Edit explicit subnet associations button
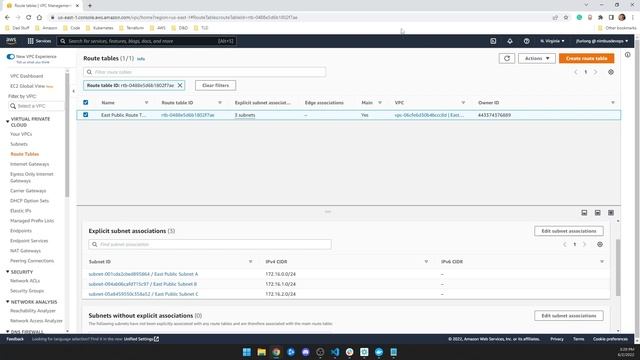The width and height of the screenshot is (640, 360). [x=569, y=231]
